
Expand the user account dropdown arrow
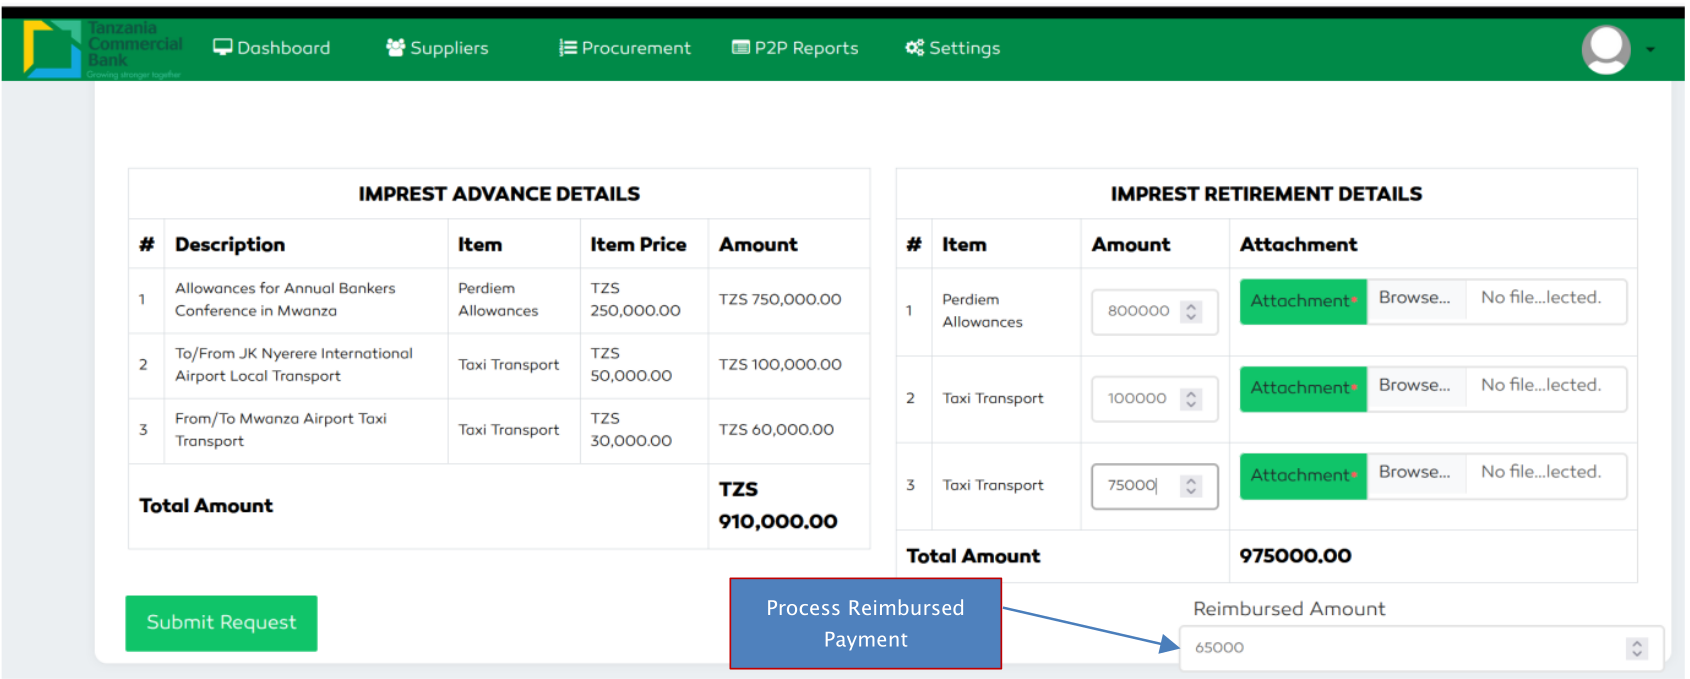pos(1650,49)
